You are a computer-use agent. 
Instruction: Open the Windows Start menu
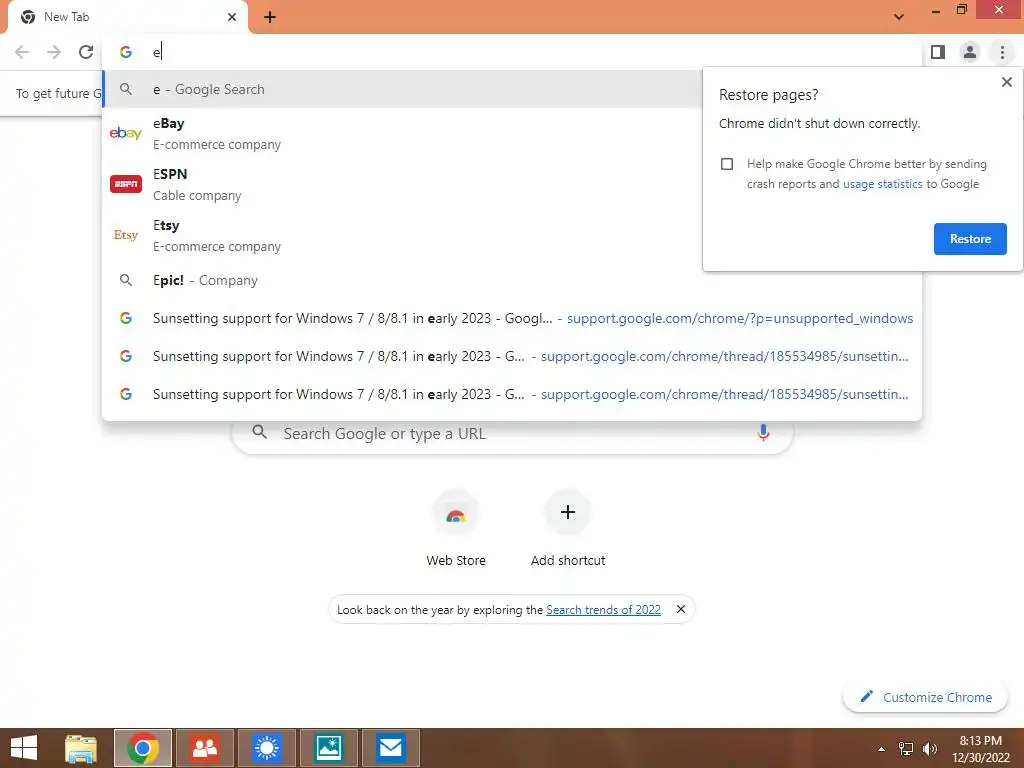tap(24, 748)
